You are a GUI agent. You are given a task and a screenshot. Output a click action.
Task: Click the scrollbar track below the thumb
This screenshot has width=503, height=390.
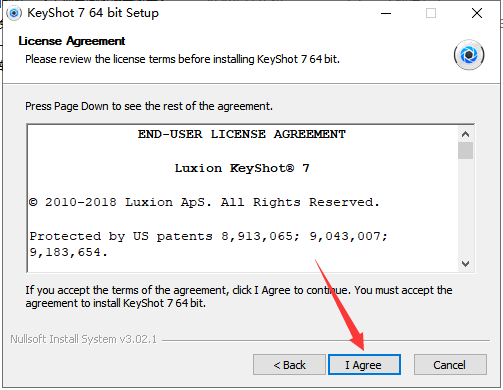(x=465, y=208)
